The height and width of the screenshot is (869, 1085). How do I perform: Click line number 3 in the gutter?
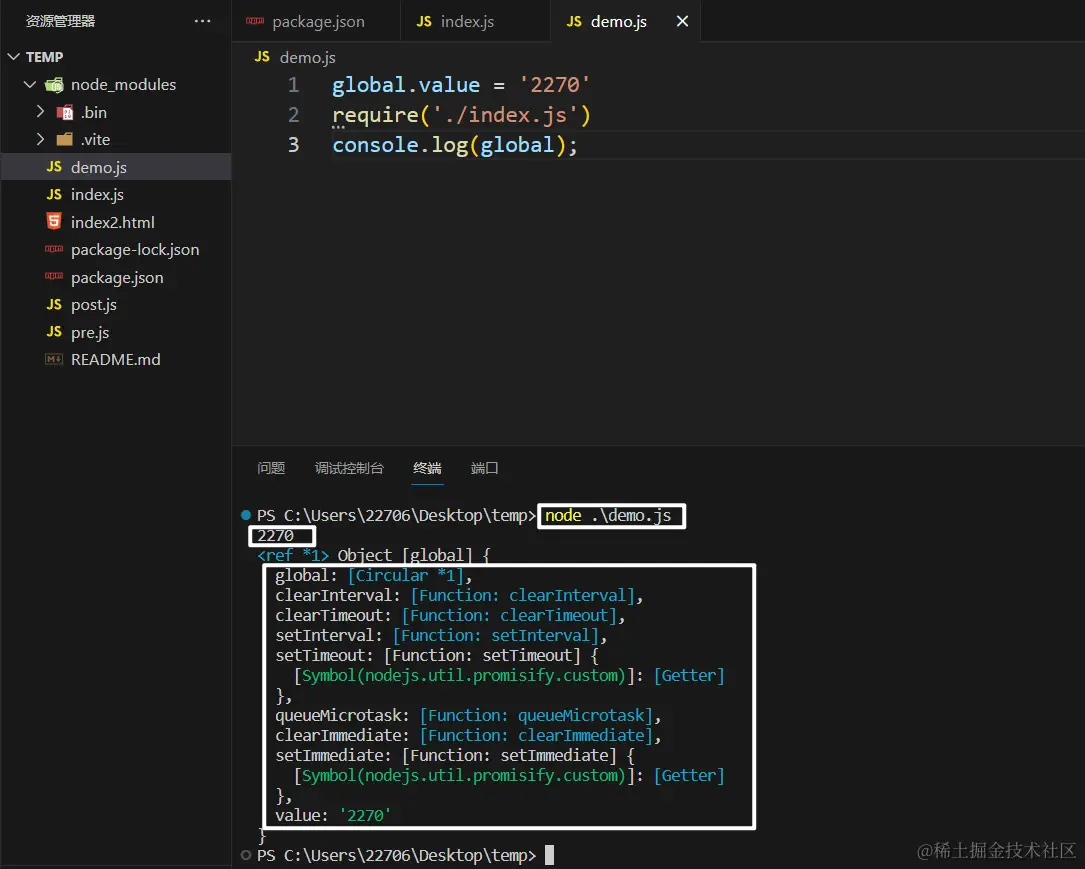coord(293,145)
